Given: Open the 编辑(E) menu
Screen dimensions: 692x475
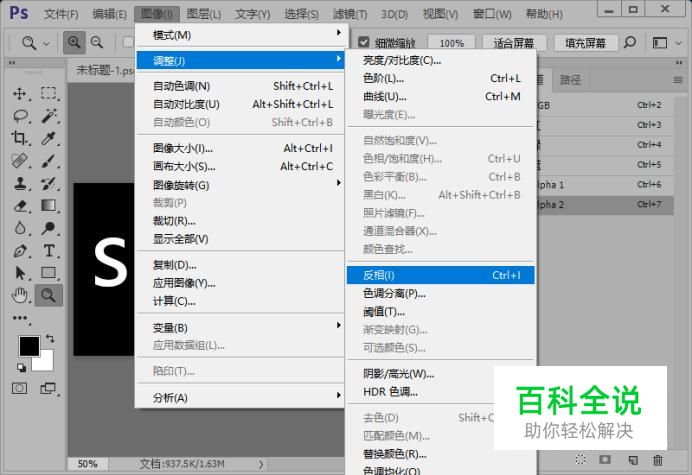Looking at the screenshot, I should (x=109, y=14).
